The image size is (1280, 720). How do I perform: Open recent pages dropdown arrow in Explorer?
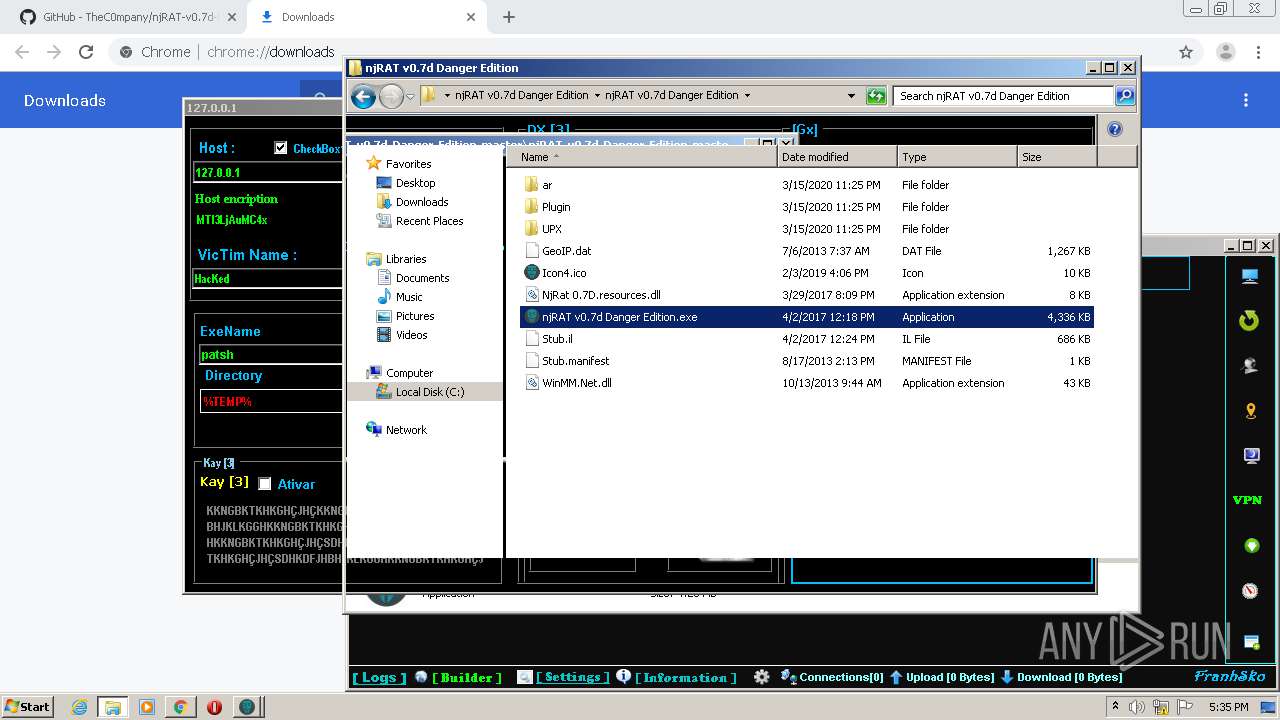click(x=410, y=97)
